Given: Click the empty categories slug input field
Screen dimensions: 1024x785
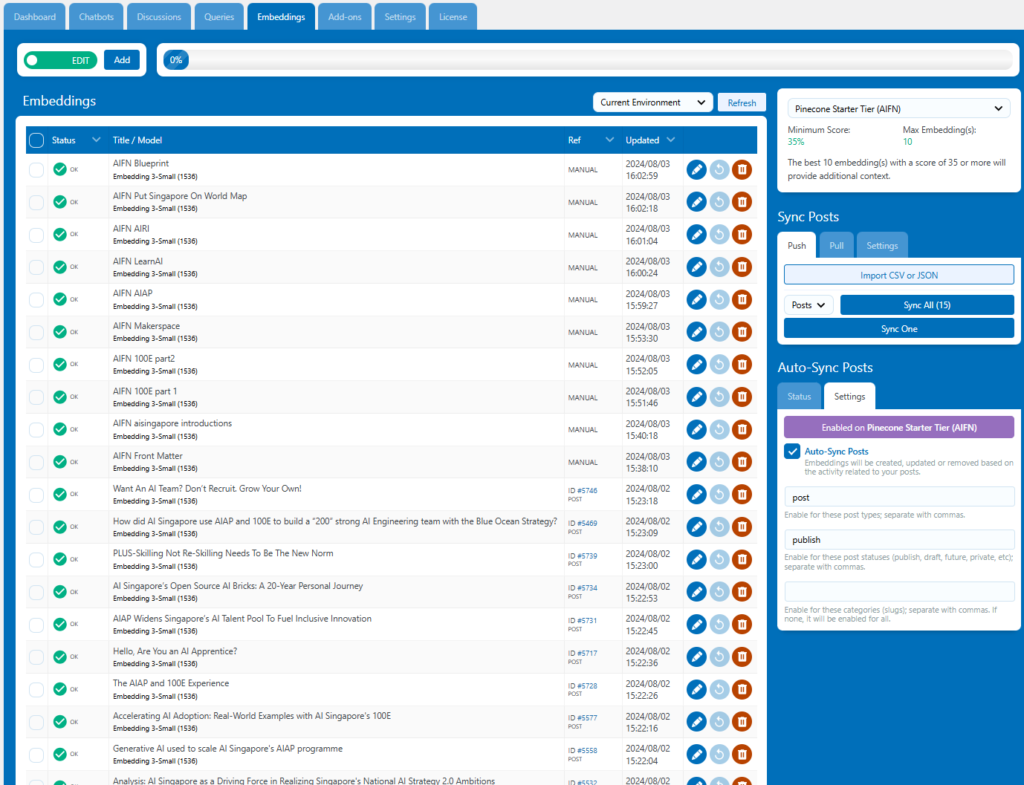Looking at the screenshot, I should [x=898, y=591].
